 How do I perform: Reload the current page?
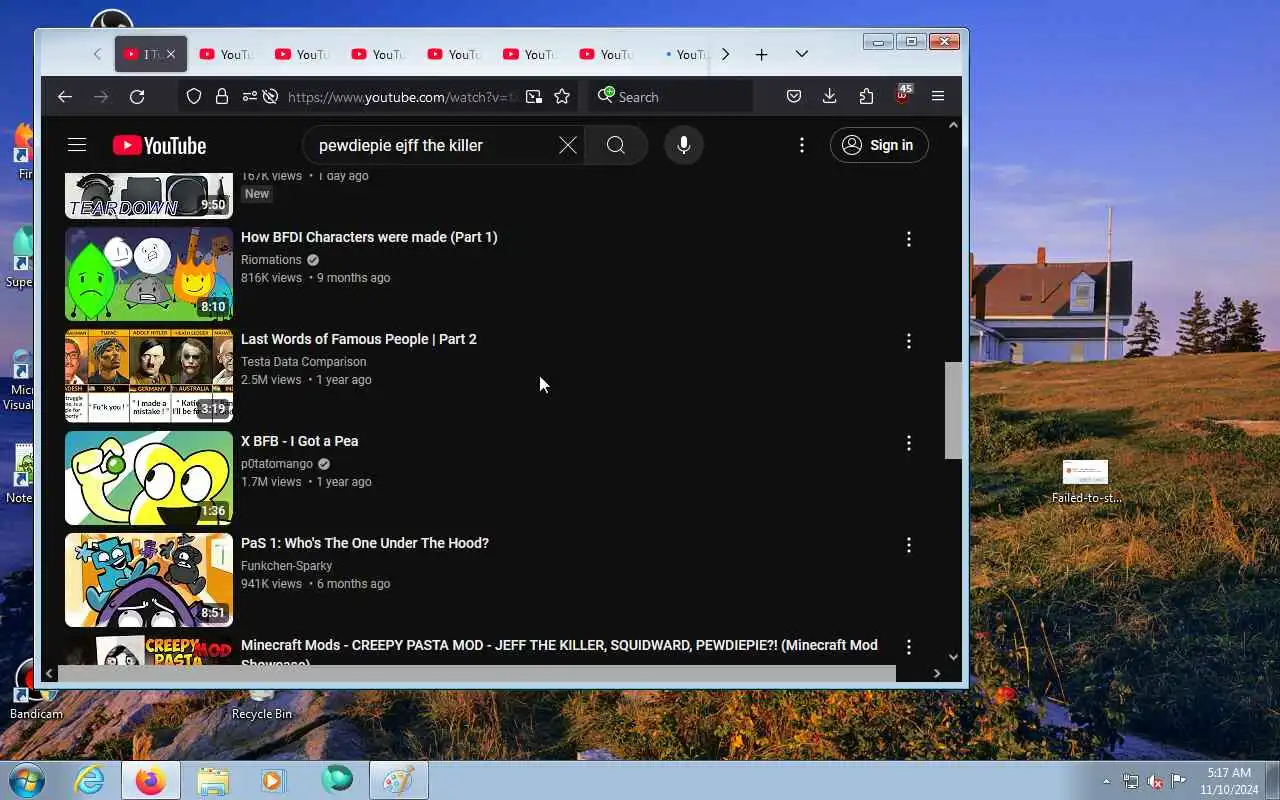[137, 96]
